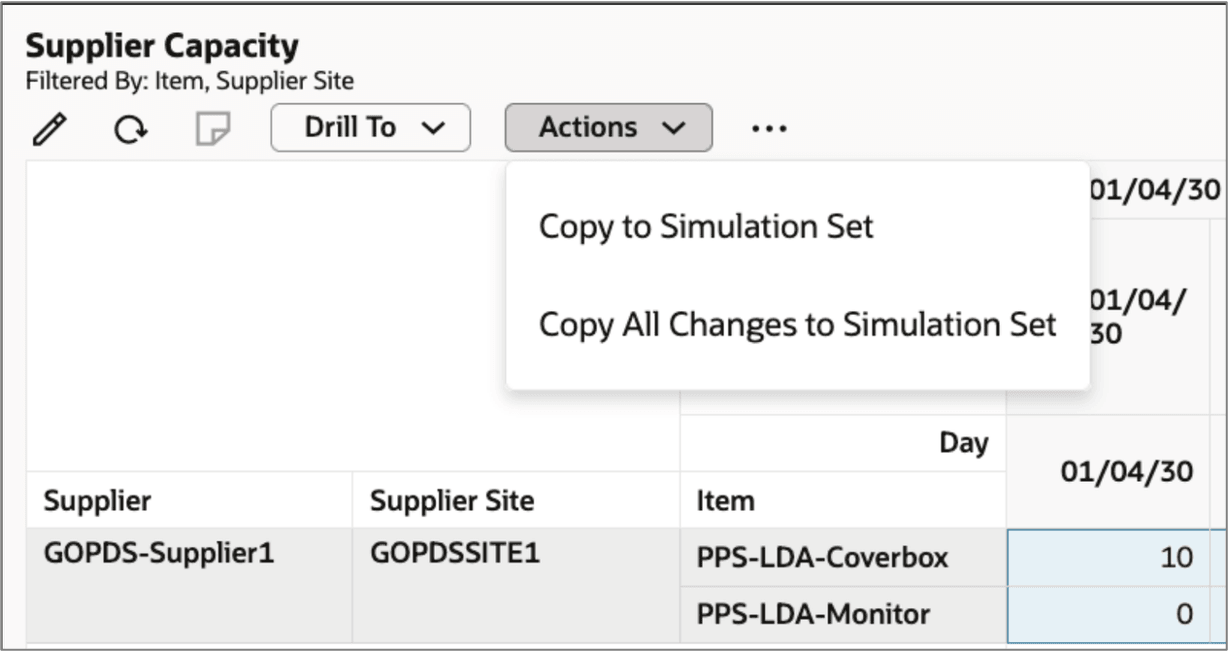This screenshot has height=652, width=1228.
Task: Open the more options ellipsis icon
Action: click(770, 127)
